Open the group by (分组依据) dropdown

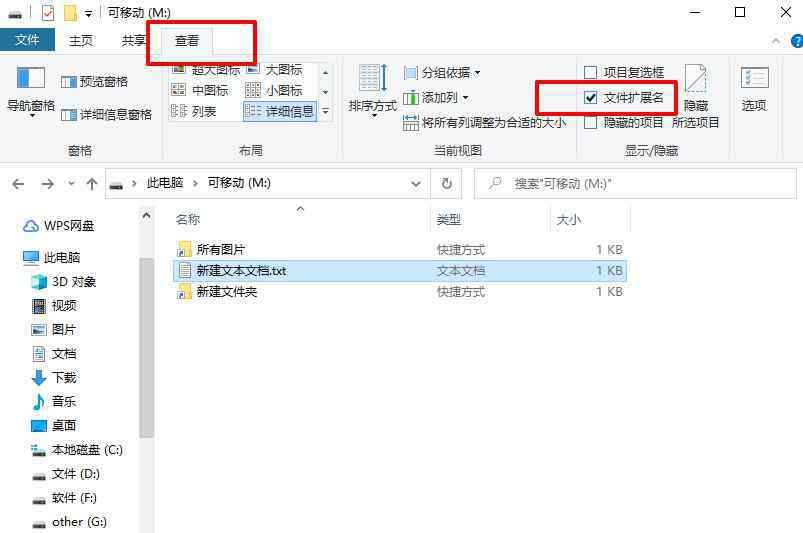coord(442,73)
